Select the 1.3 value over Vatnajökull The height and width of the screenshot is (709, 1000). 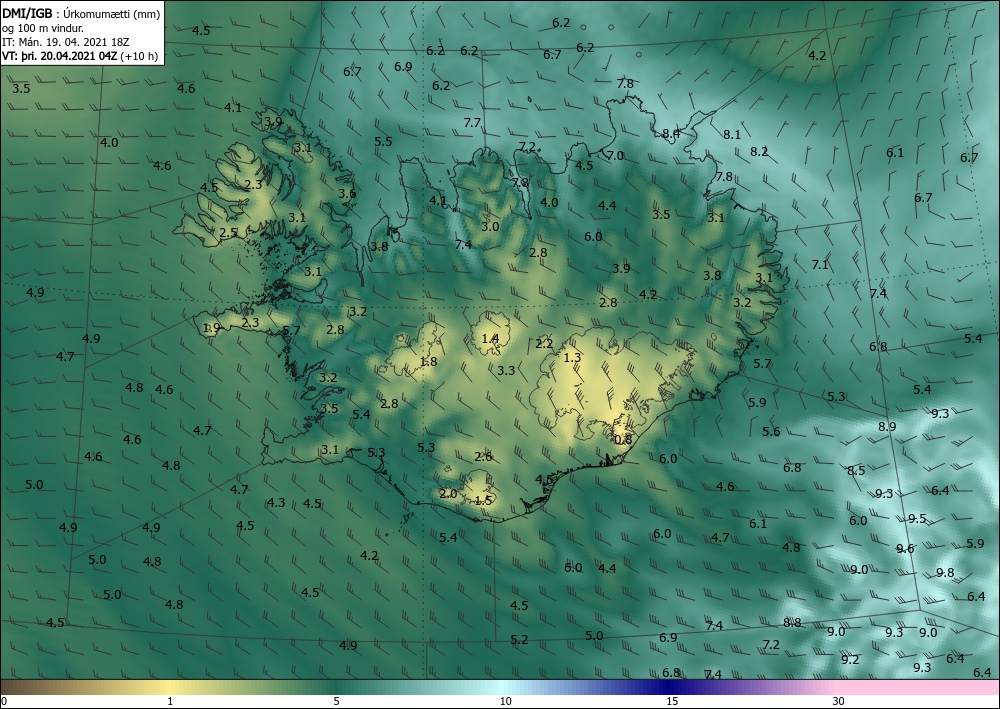572,358
